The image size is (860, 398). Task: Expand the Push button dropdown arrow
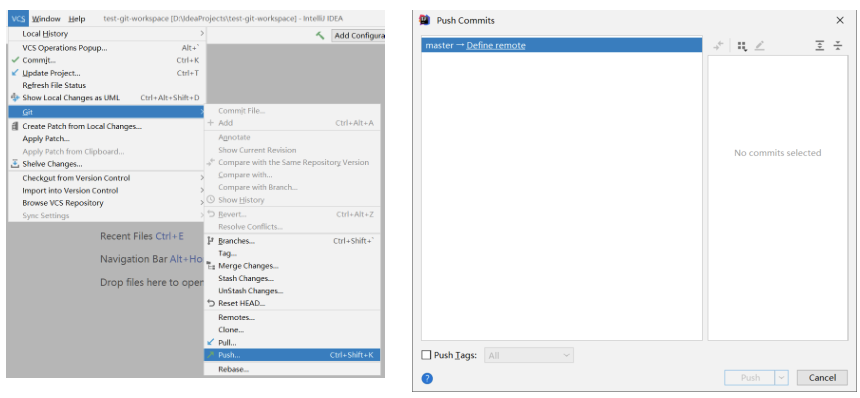782,378
